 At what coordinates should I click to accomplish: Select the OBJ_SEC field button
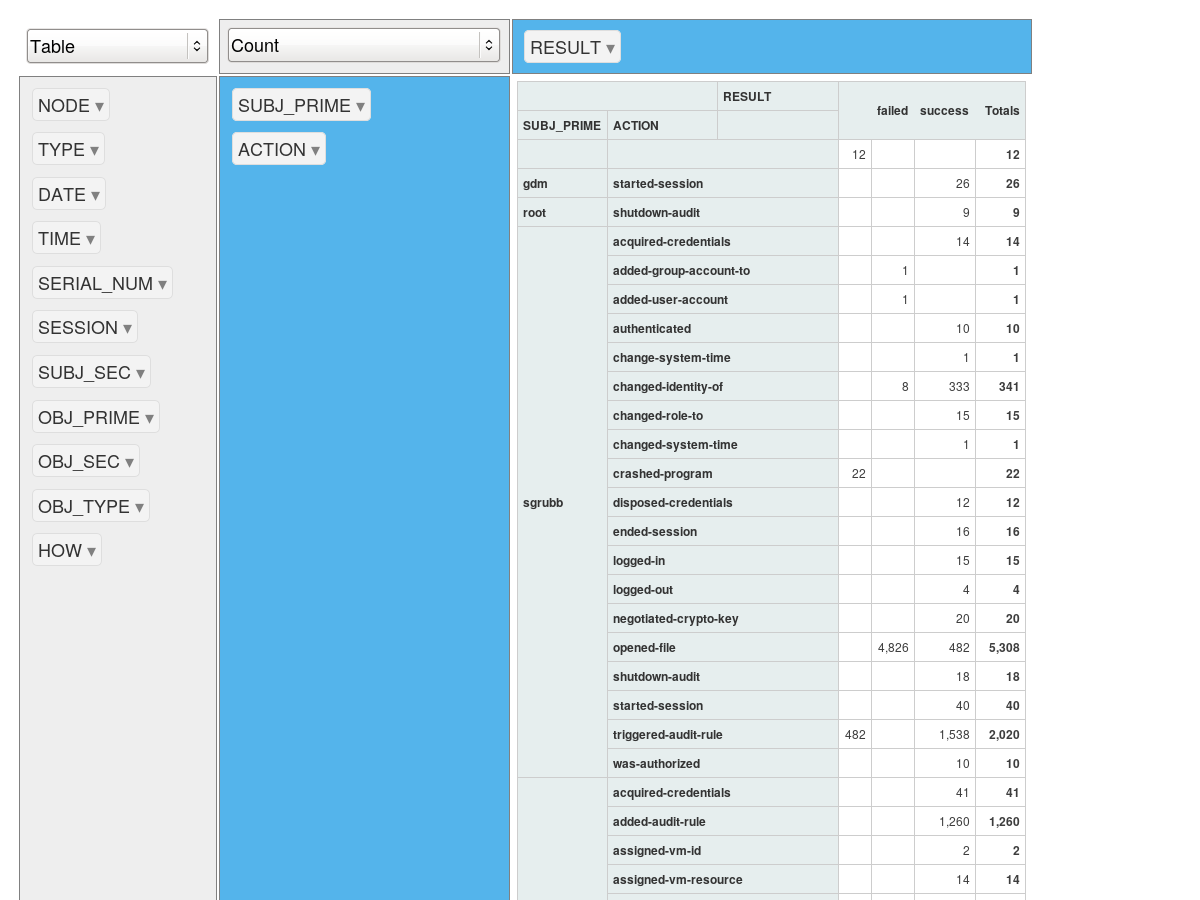[x=86, y=461]
